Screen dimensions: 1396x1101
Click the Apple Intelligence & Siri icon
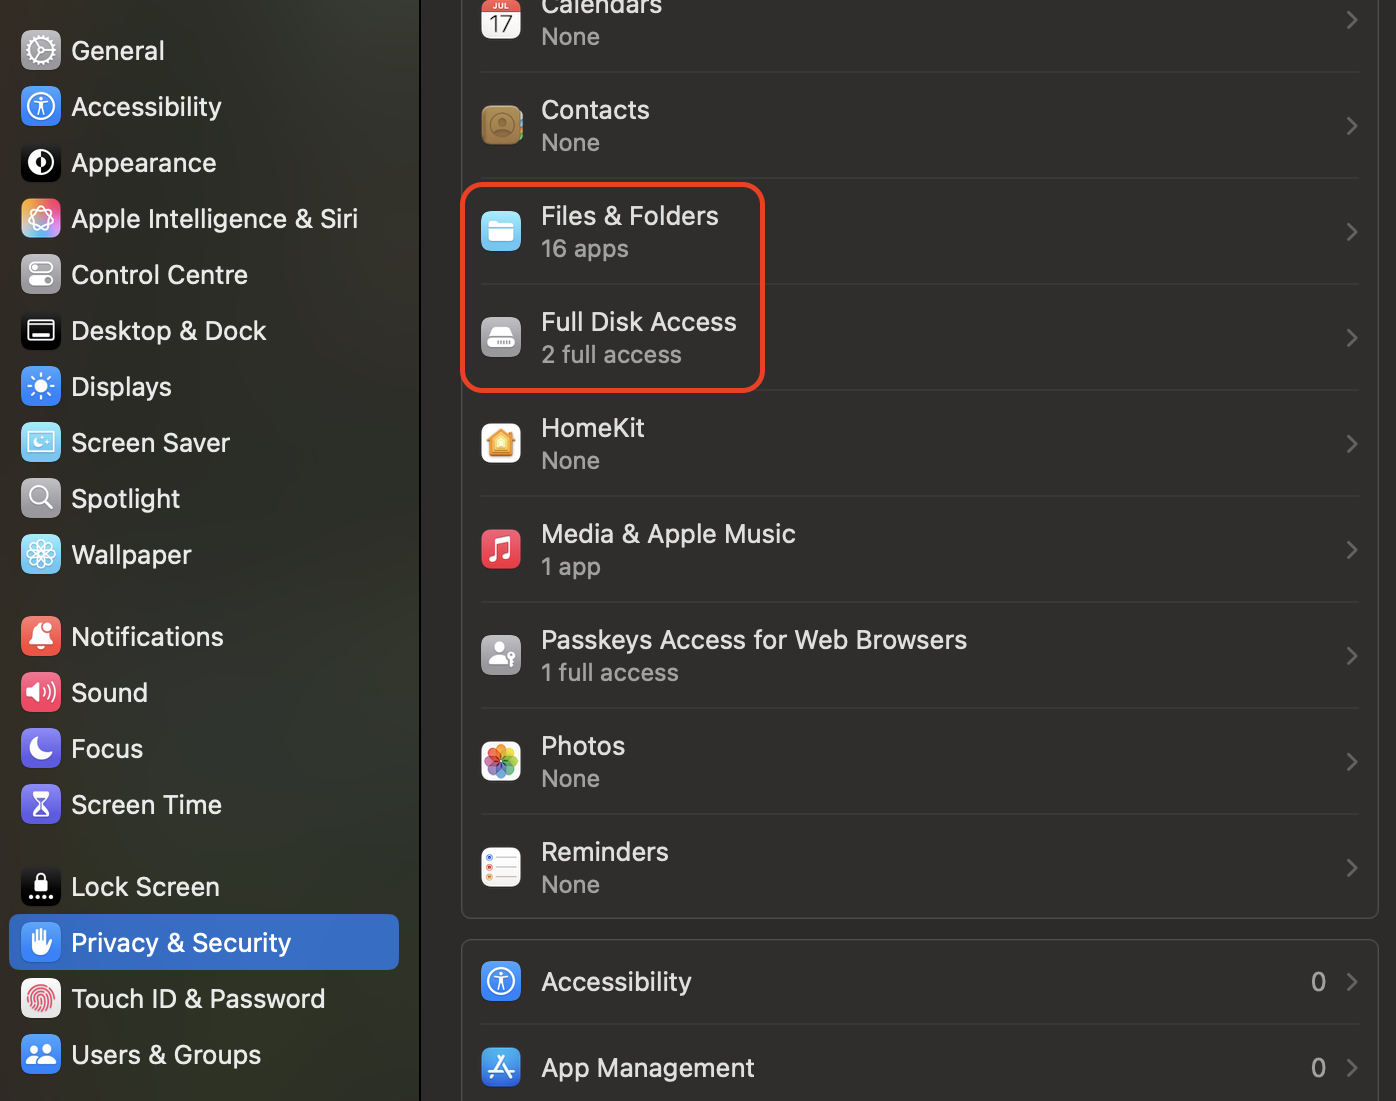[x=40, y=218]
